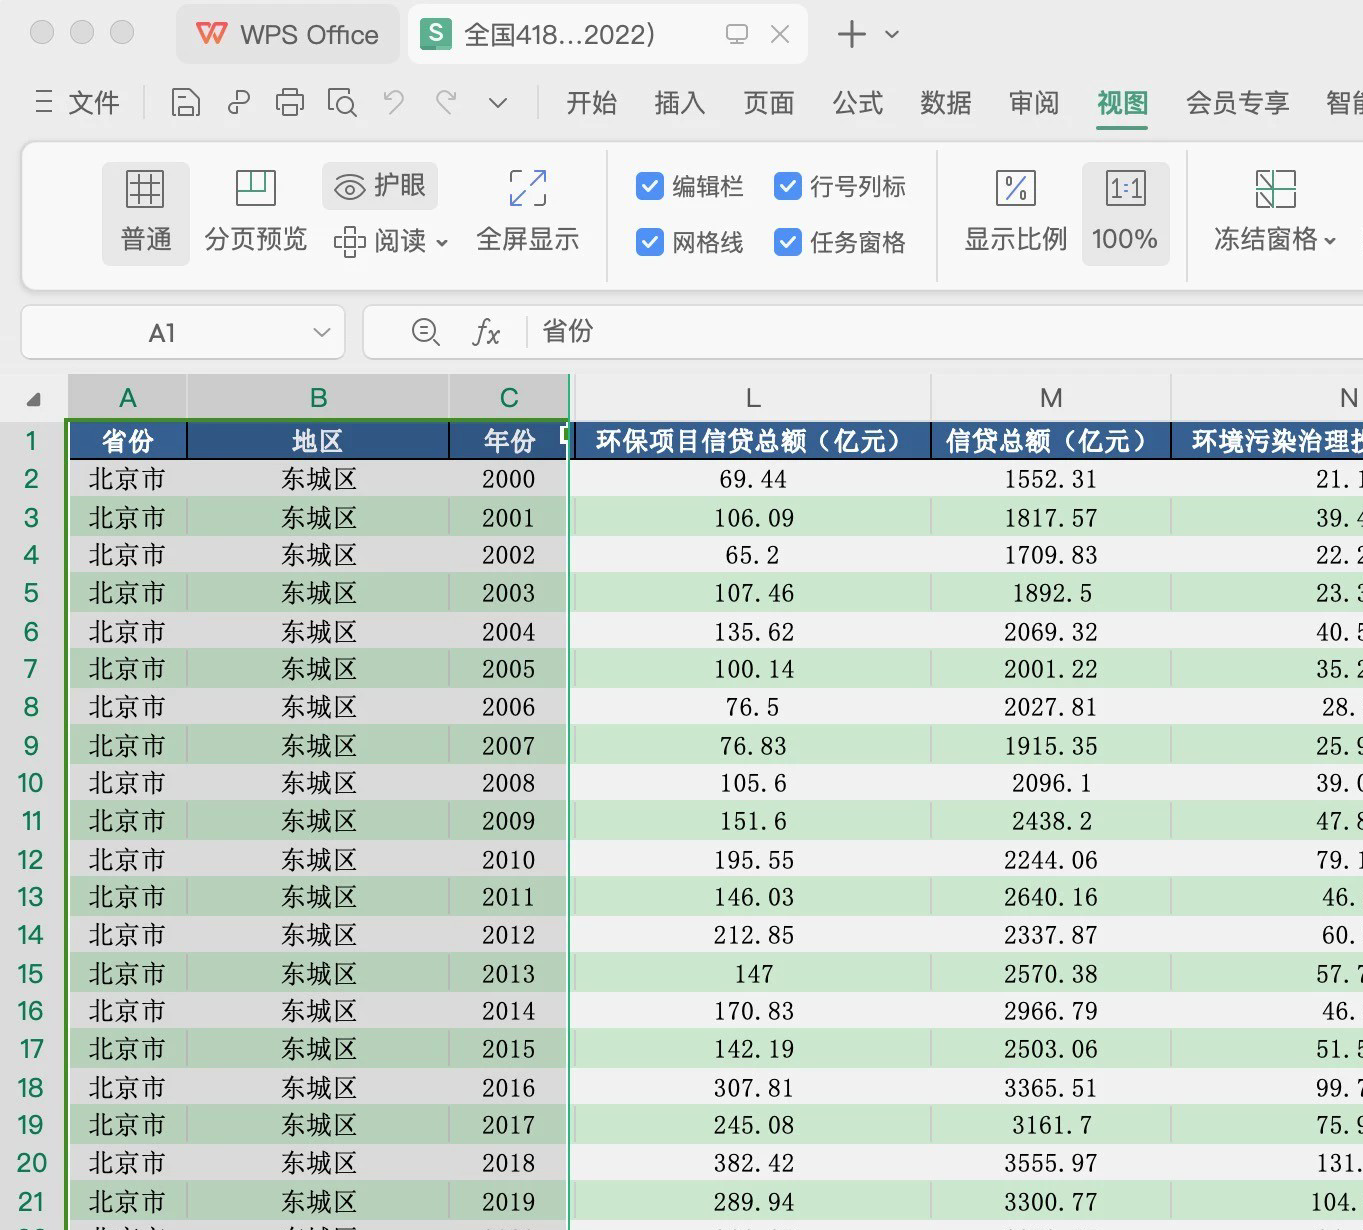Switch to the Formulas (公式) tab

(857, 103)
